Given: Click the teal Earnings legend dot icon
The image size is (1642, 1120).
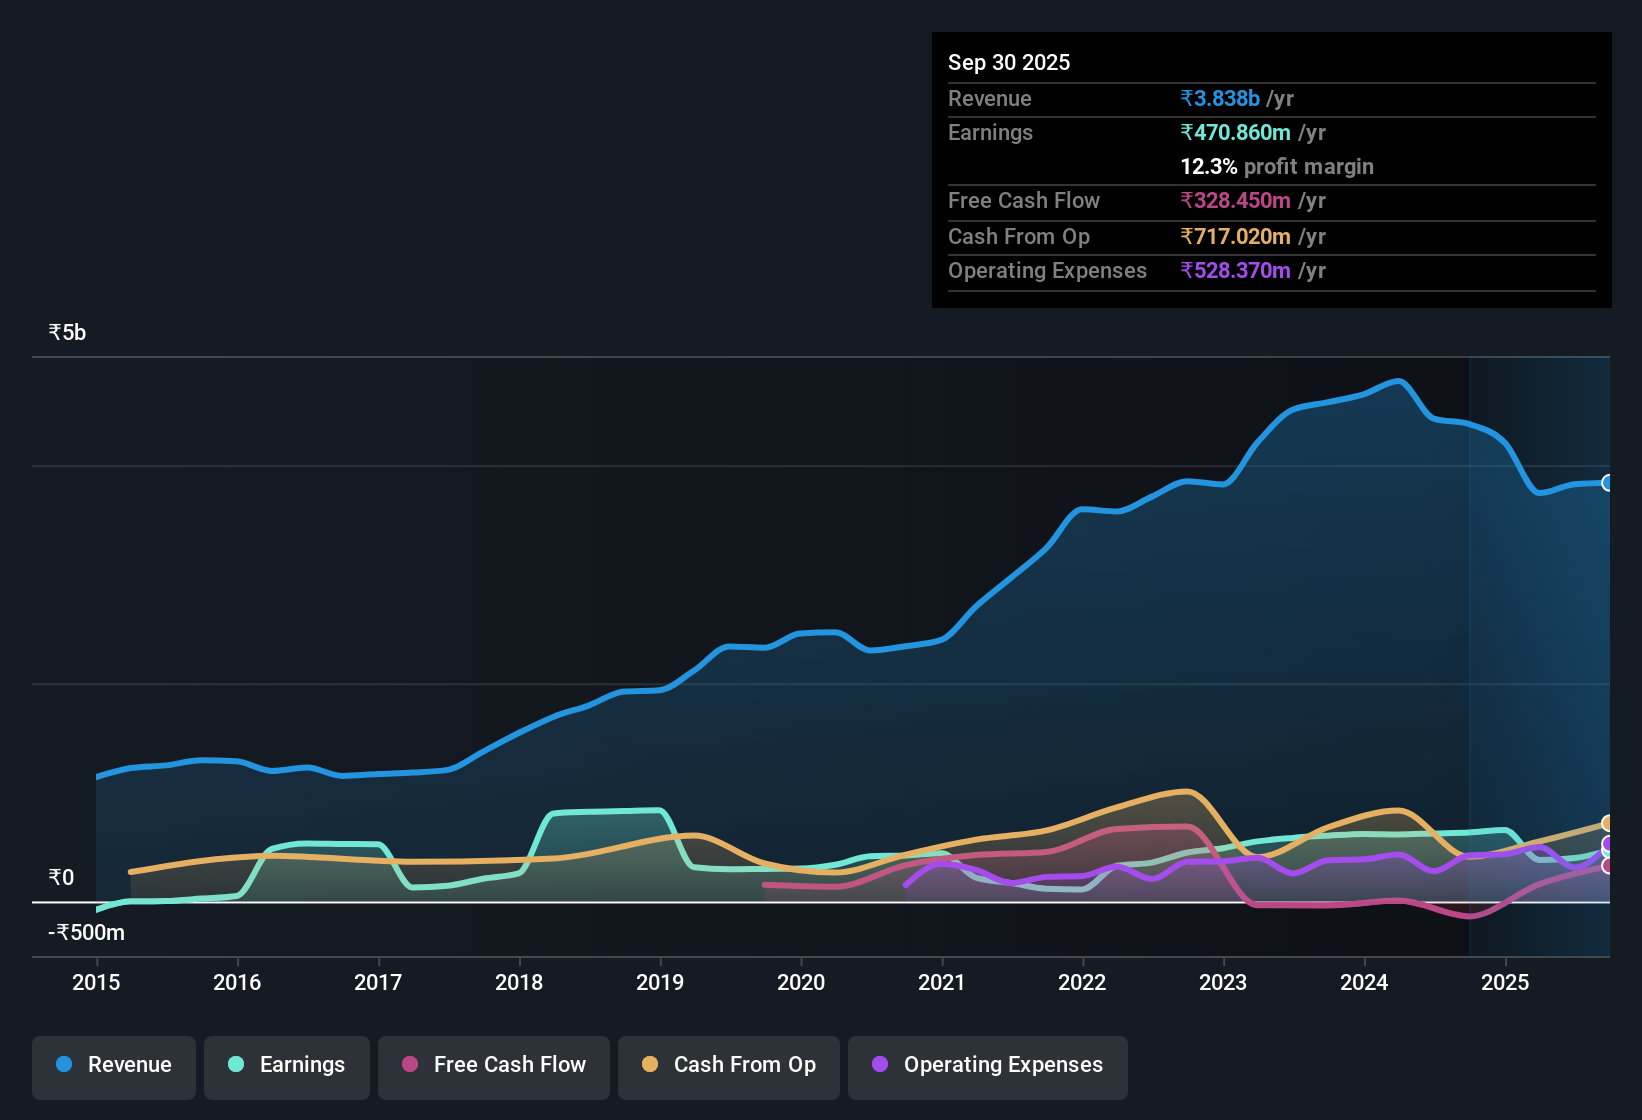Looking at the screenshot, I should click(236, 1065).
